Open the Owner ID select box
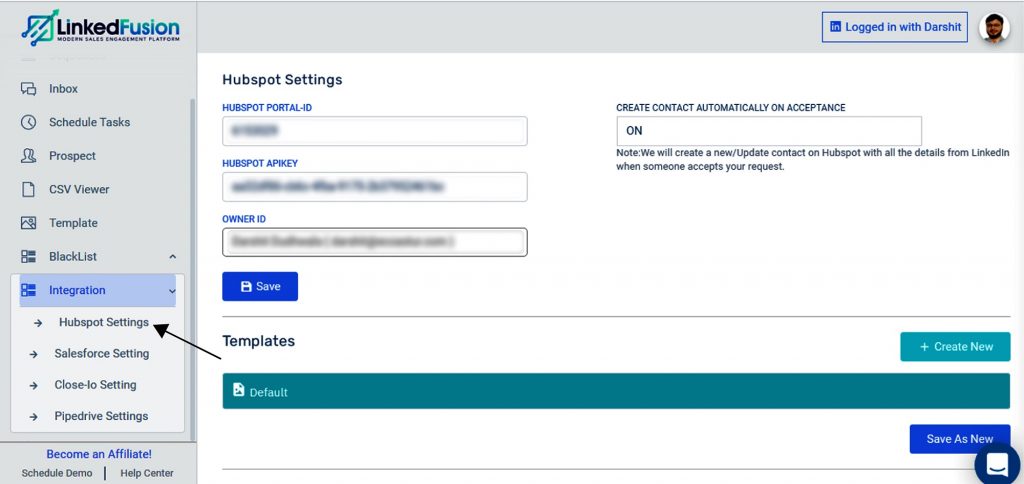Viewport: 1024px width, 484px height. tap(375, 242)
